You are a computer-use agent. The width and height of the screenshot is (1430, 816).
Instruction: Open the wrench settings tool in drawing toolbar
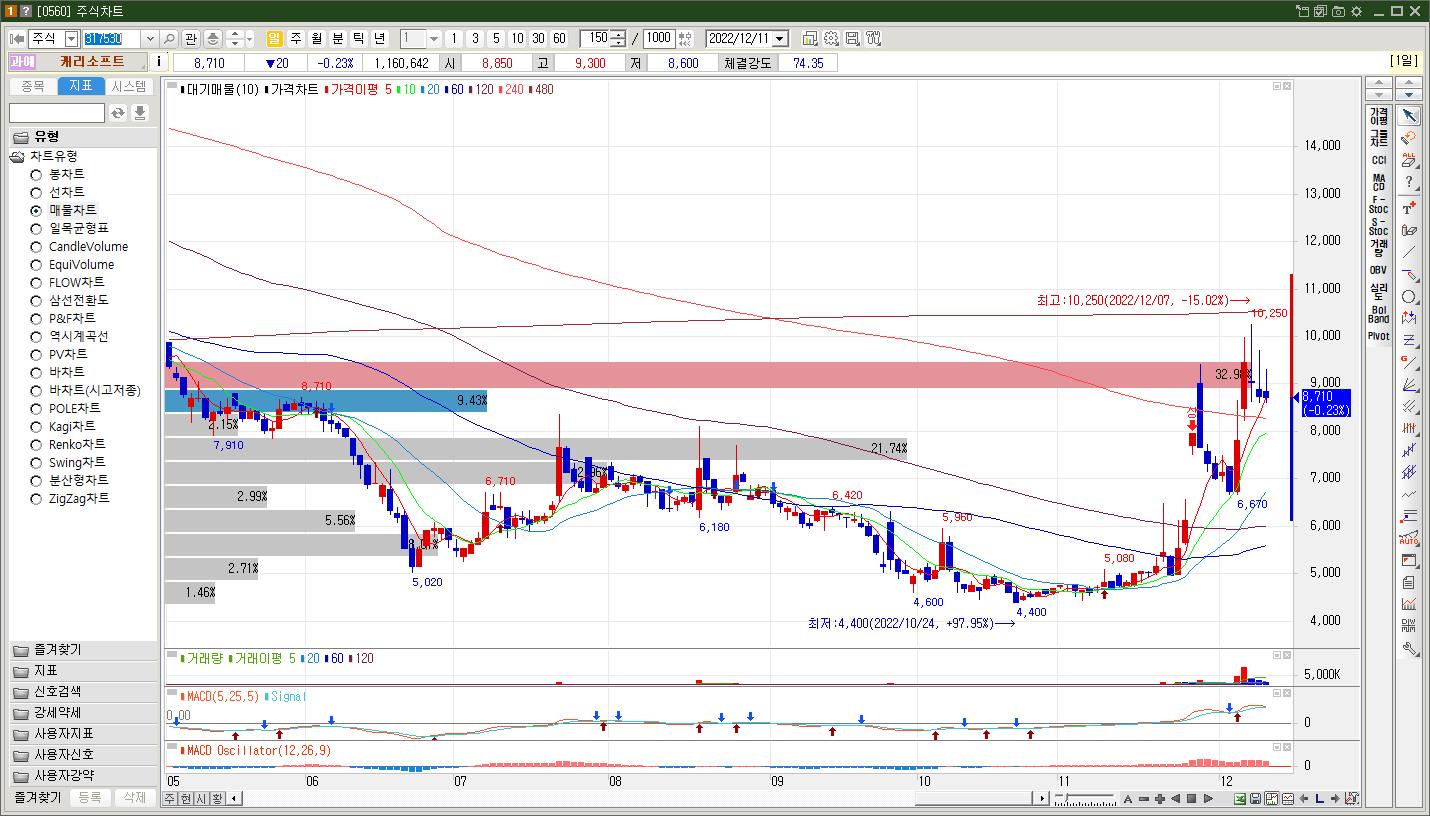1409,648
